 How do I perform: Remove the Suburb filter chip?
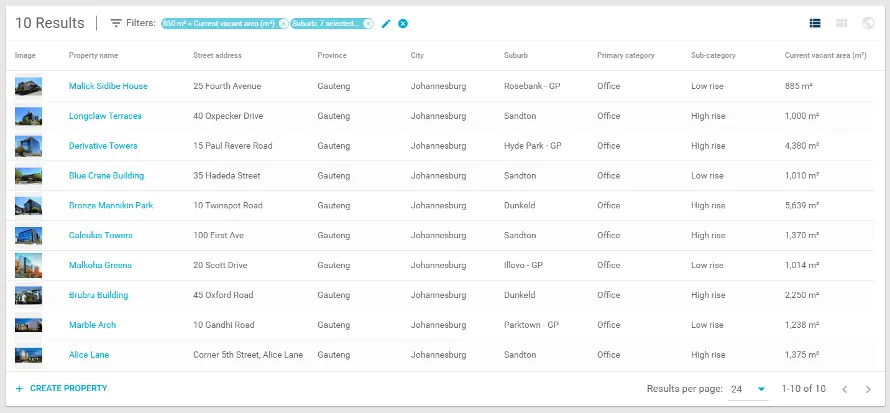(368, 23)
